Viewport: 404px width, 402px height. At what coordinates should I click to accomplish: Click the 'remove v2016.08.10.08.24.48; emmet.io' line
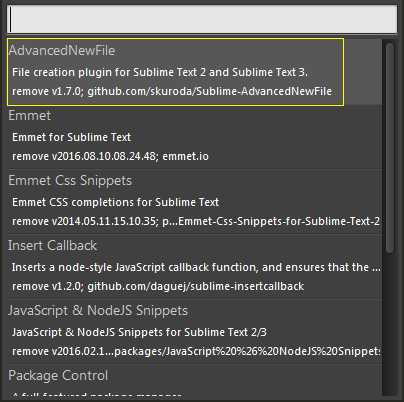[110, 156]
